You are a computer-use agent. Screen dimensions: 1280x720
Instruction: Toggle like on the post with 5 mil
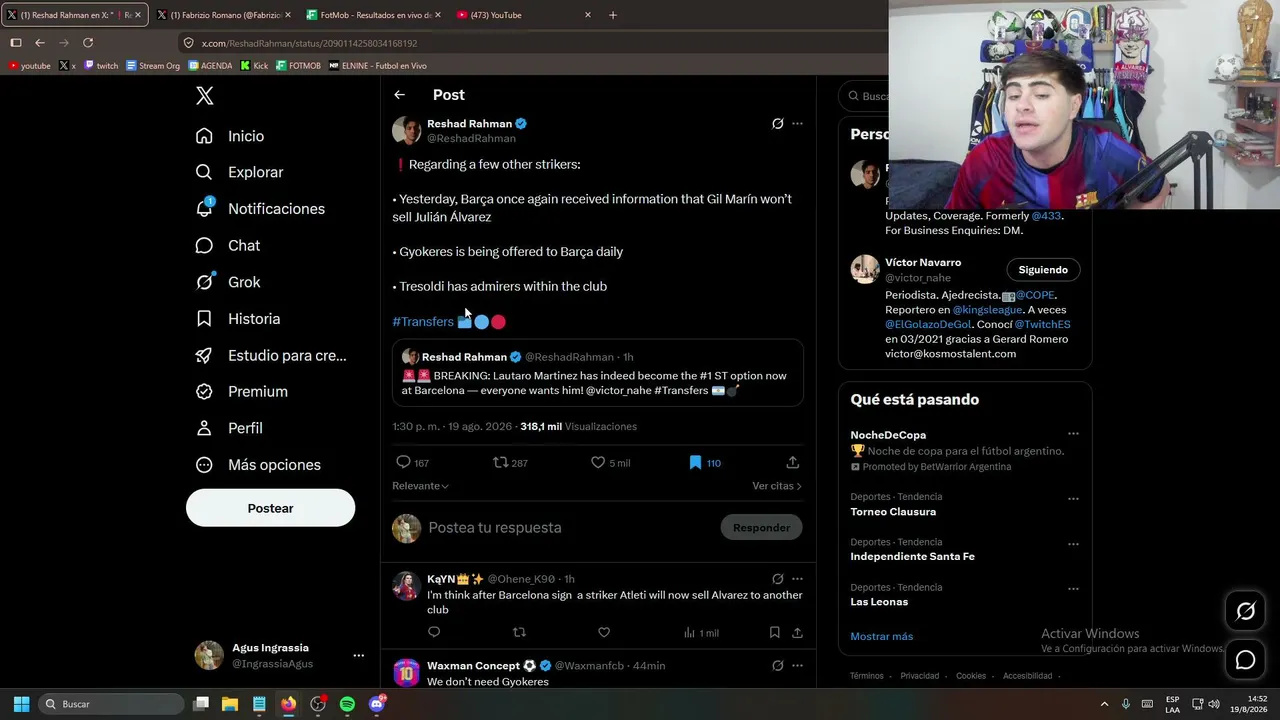[x=598, y=463]
